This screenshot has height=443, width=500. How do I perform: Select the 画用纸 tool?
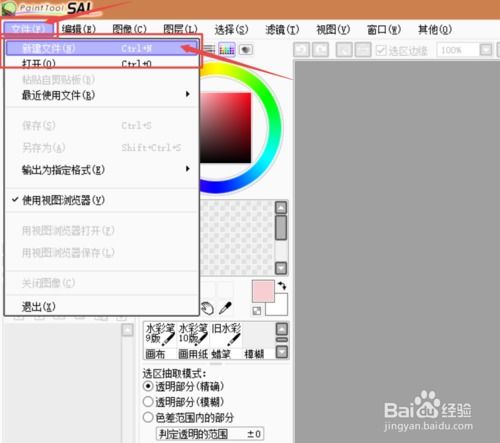pos(193,353)
